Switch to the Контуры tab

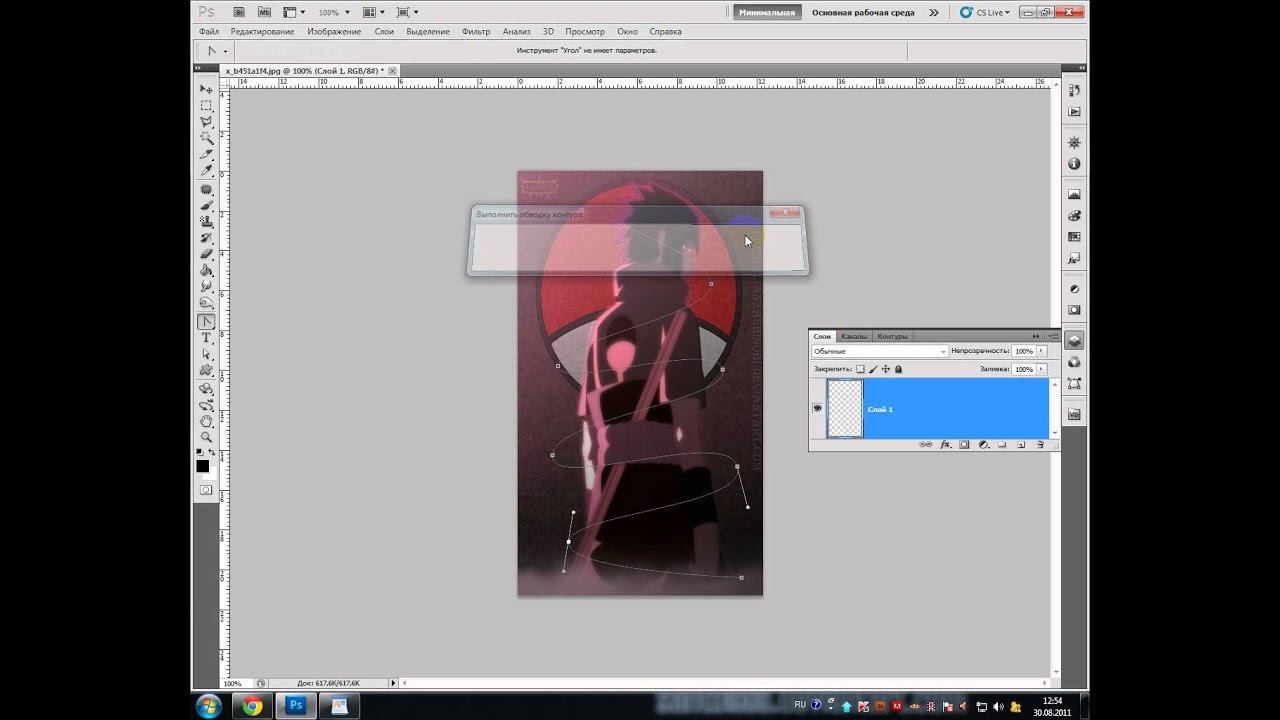[892, 336]
